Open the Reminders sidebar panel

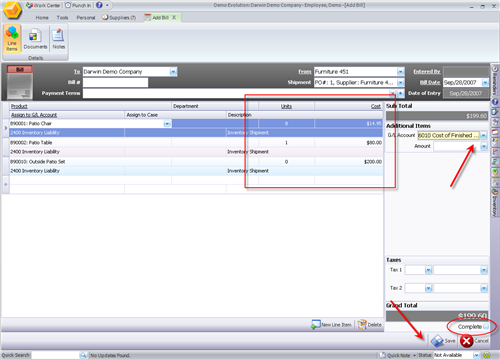[495, 80]
